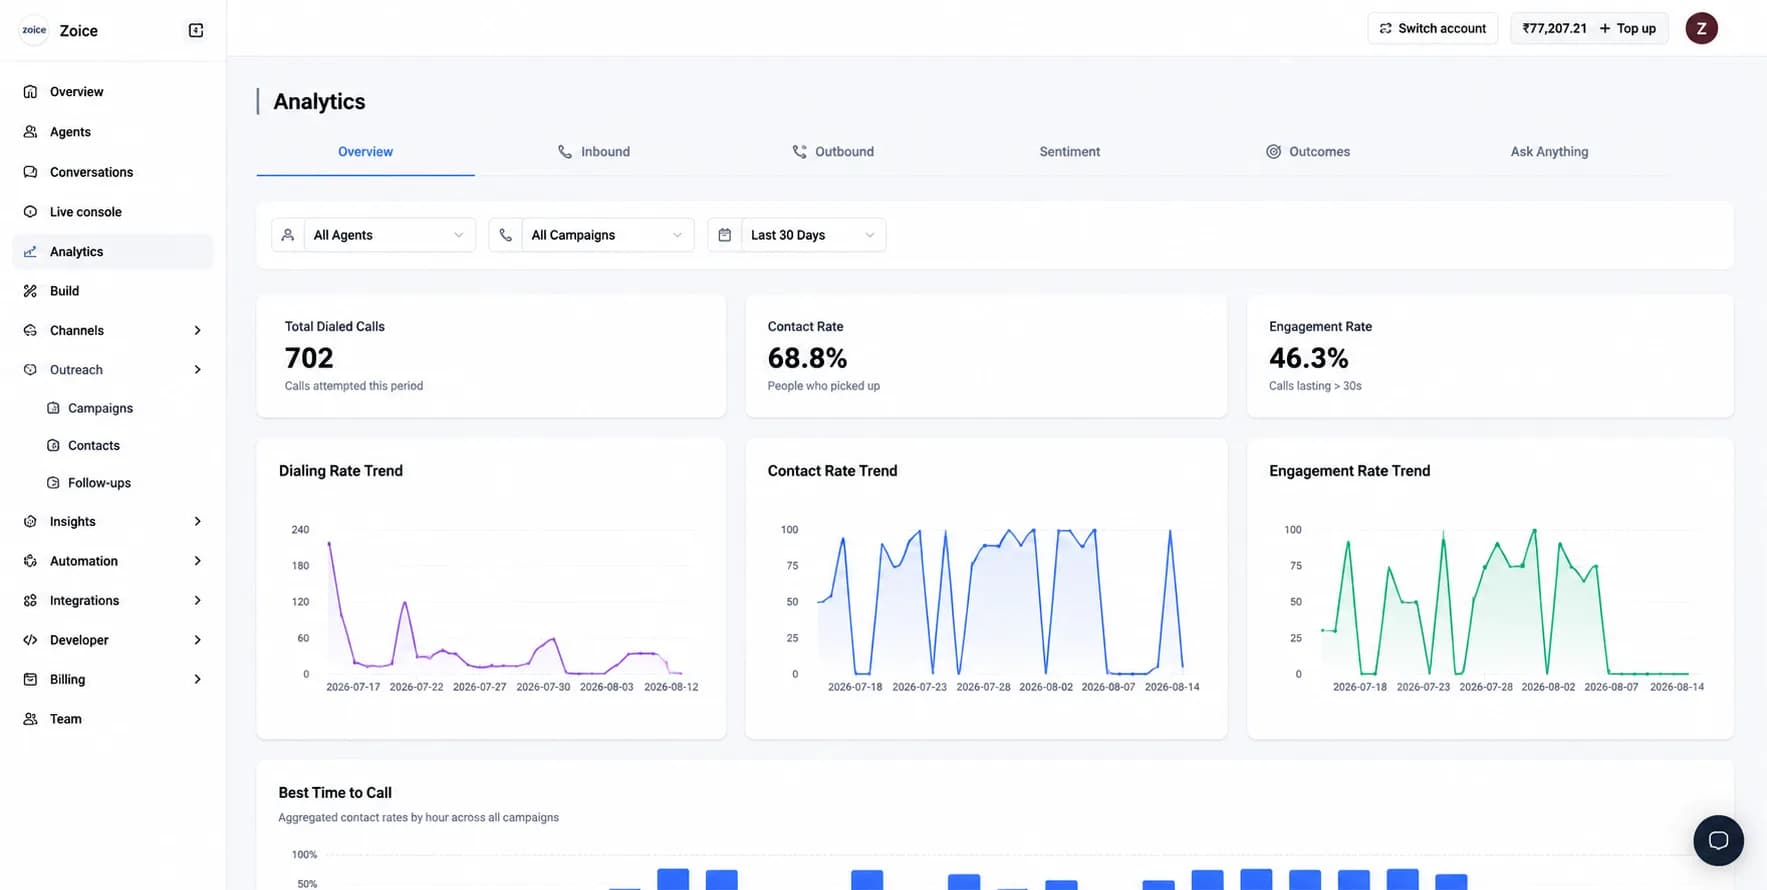Click the Automation icon
The height and width of the screenshot is (890, 1767).
coord(30,561)
